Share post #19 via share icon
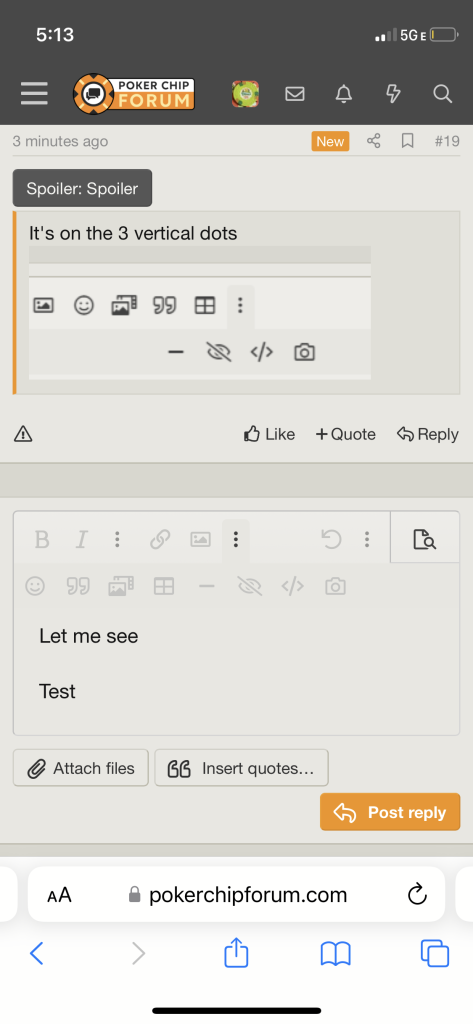Screen dimensions: 473x1024 point(374,140)
